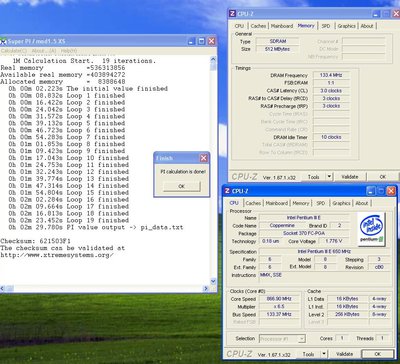Click the Core Speed value field
Image resolution: width=400 pixels, height=364 pixels.
pos(279,299)
